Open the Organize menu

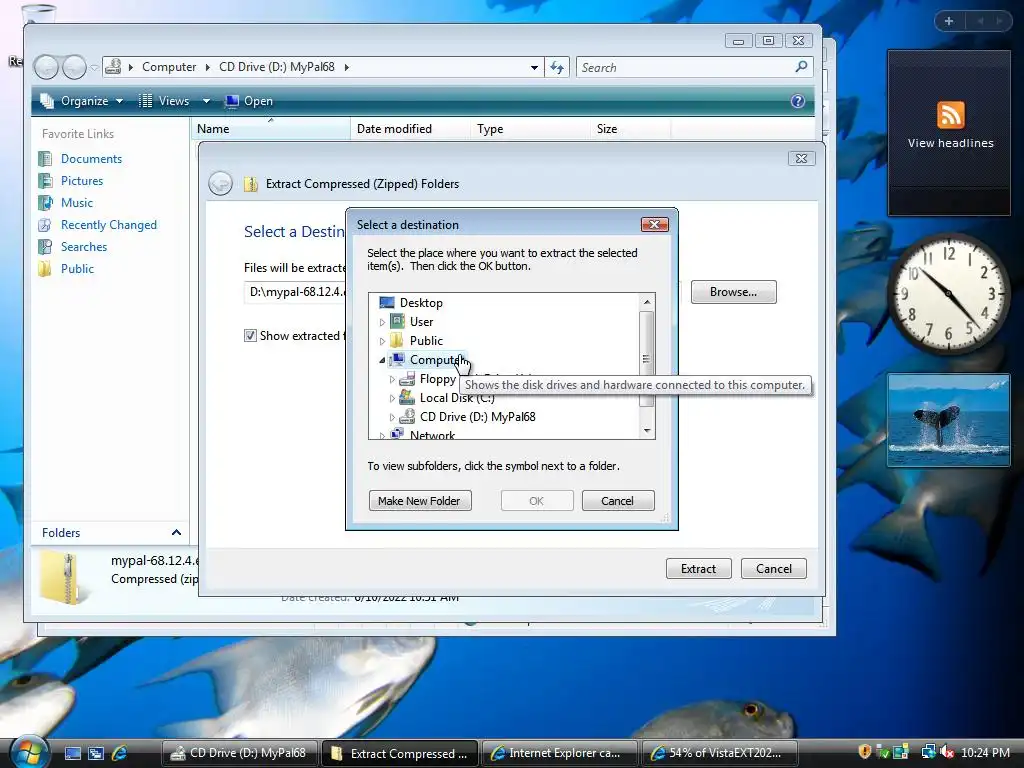(x=82, y=101)
